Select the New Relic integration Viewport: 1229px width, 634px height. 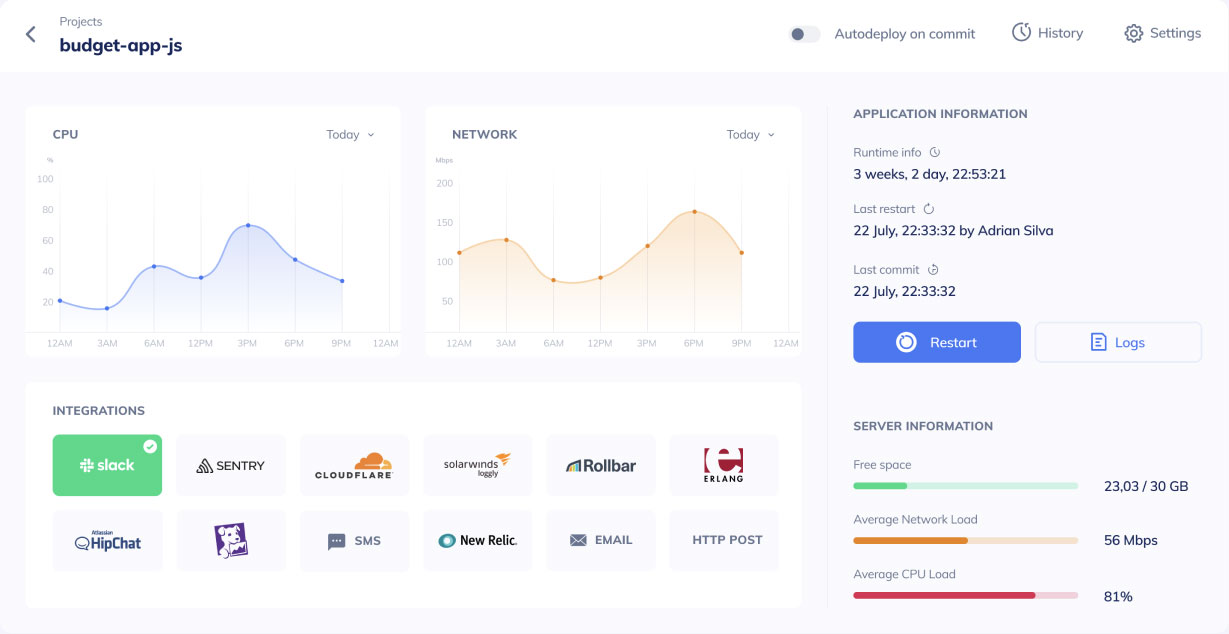click(x=478, y=541)
